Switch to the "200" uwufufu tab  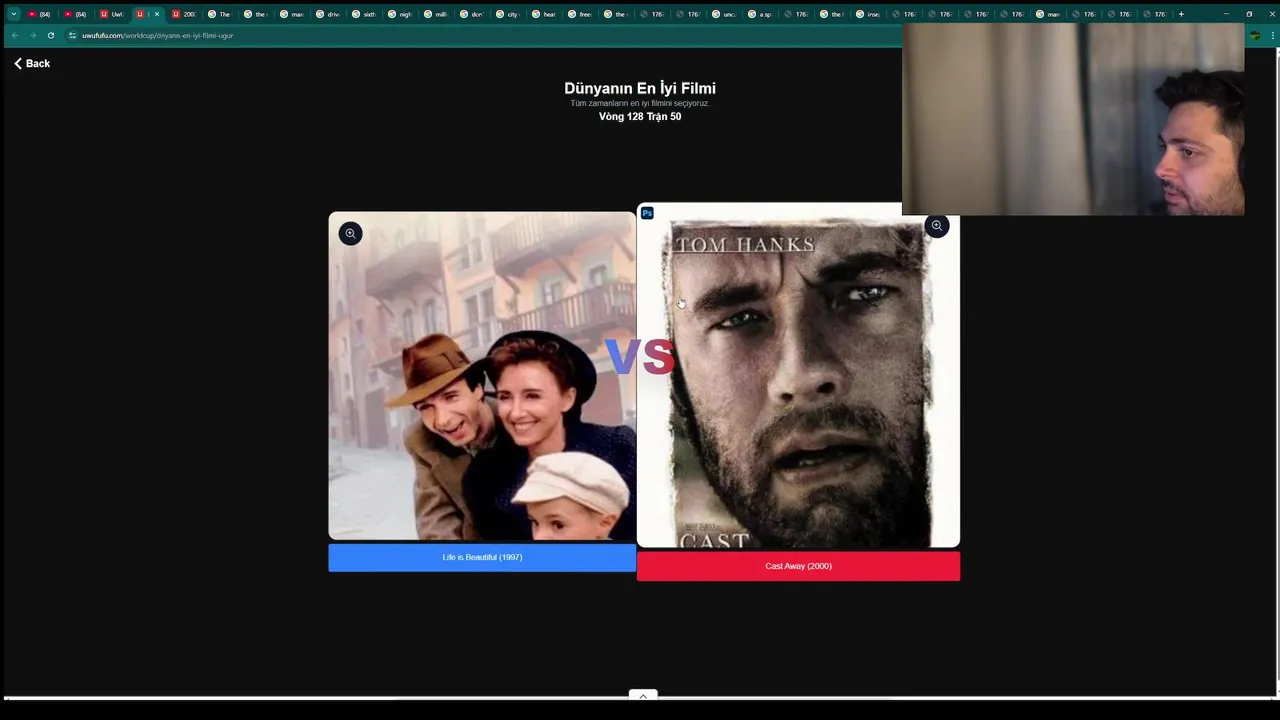[184, 14]
